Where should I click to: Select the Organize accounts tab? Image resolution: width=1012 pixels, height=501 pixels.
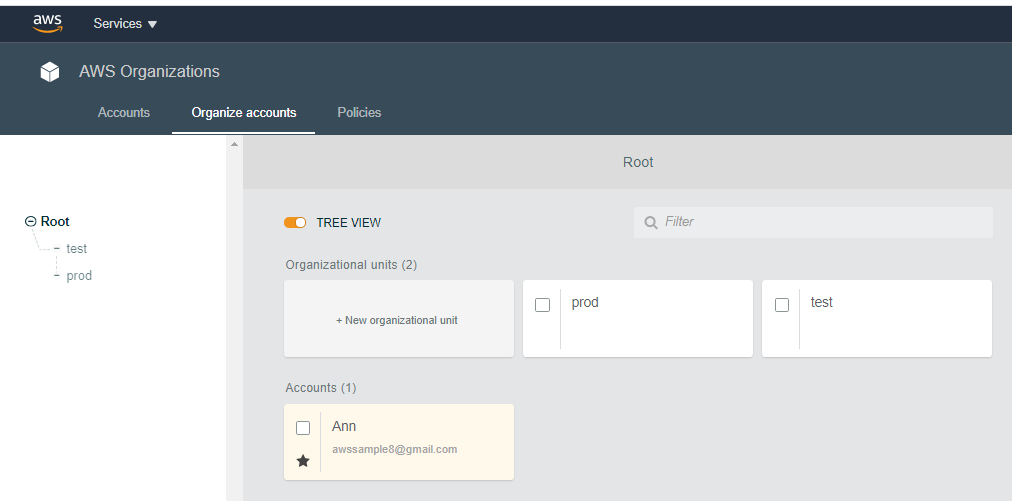(x=244, y=113)
